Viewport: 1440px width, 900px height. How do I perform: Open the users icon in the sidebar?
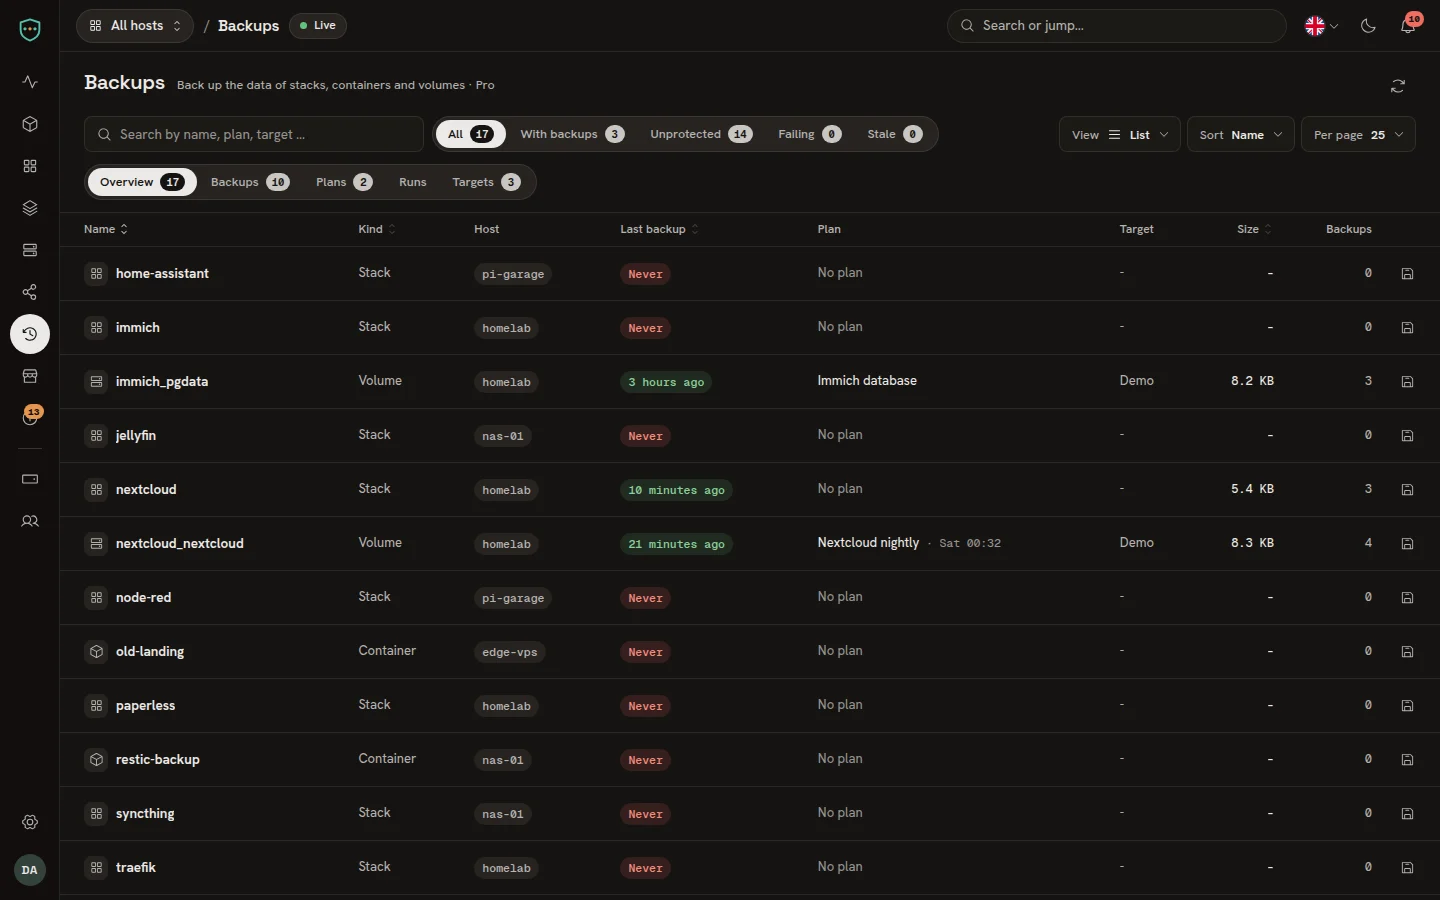point(30,521)
